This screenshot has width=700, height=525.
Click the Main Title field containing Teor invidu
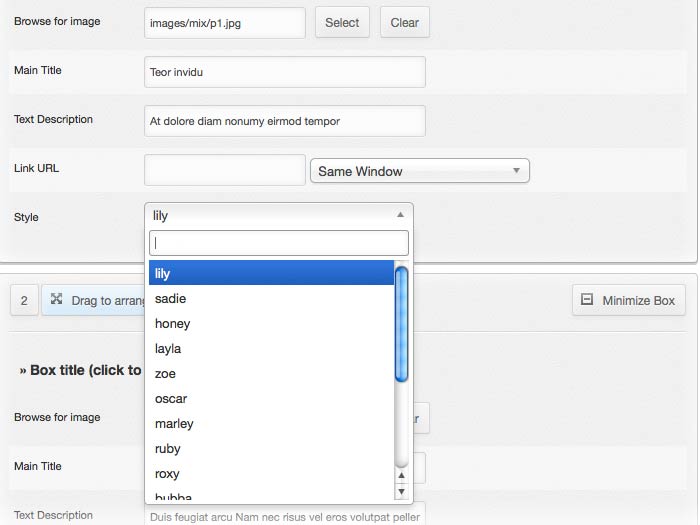tap(284, 72)
